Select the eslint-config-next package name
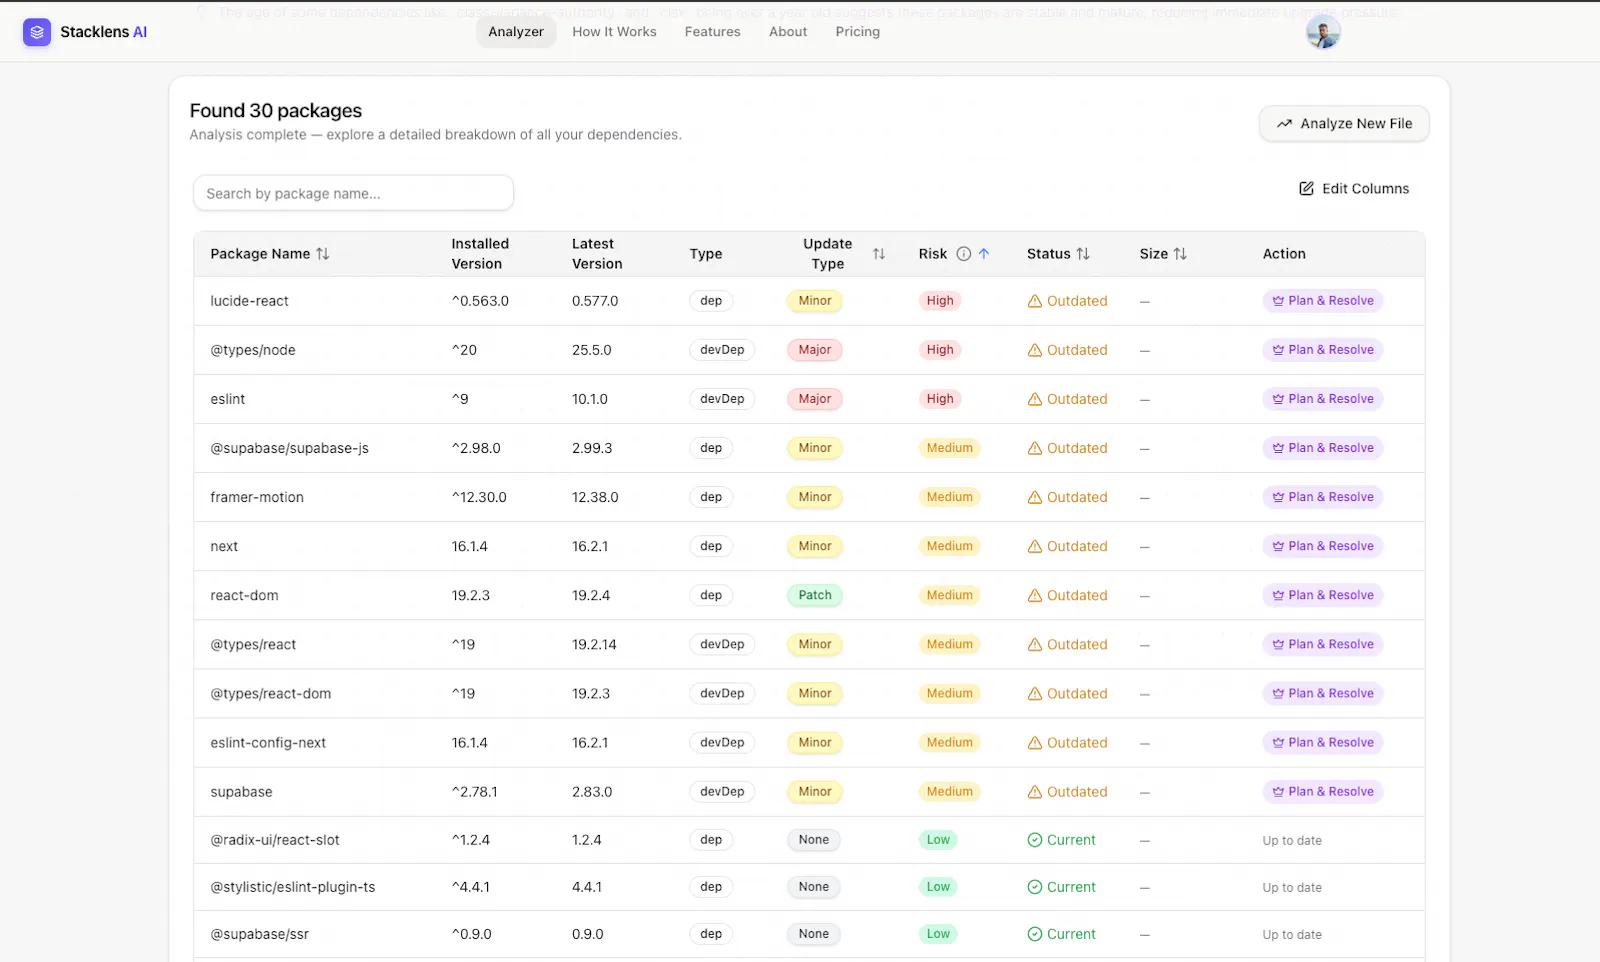The width and height of the screenshot is (1600, 962). tap(268, 743)
